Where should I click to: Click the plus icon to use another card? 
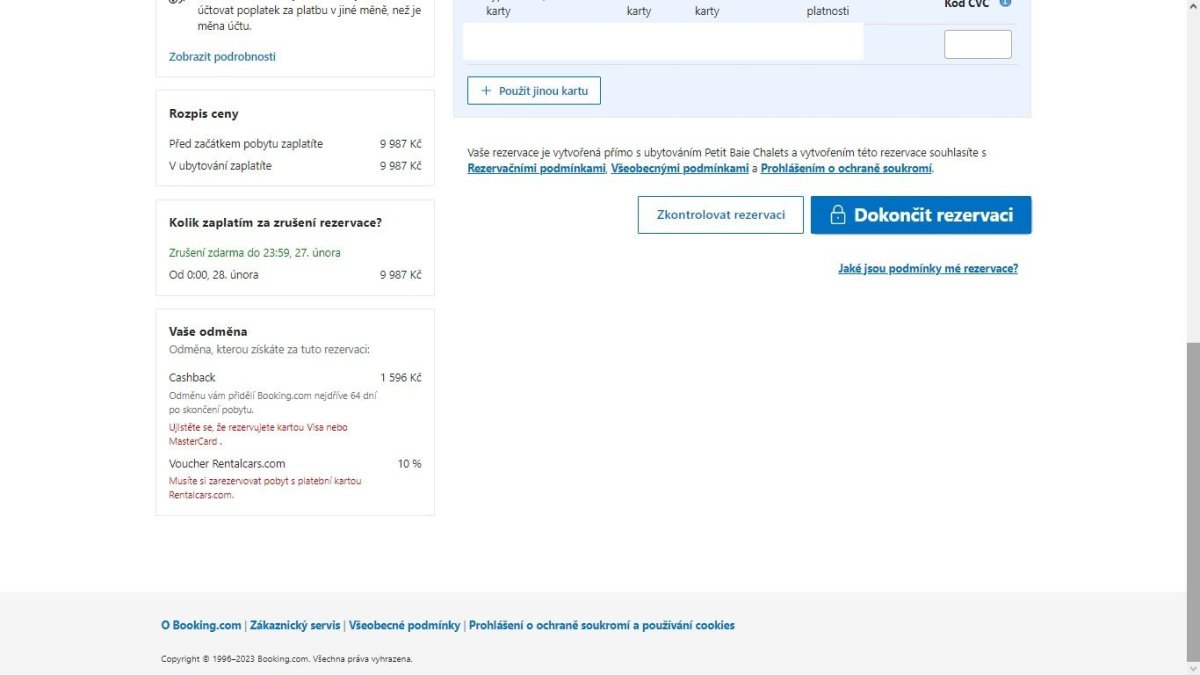486,91
